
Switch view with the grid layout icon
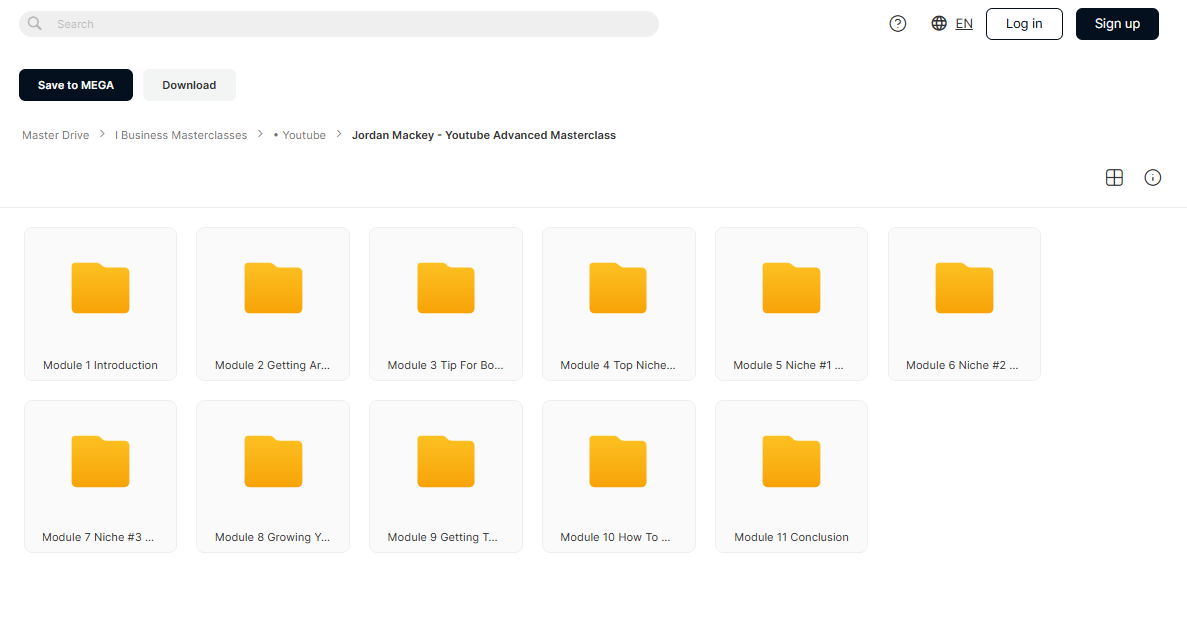tap(1114, 178)
